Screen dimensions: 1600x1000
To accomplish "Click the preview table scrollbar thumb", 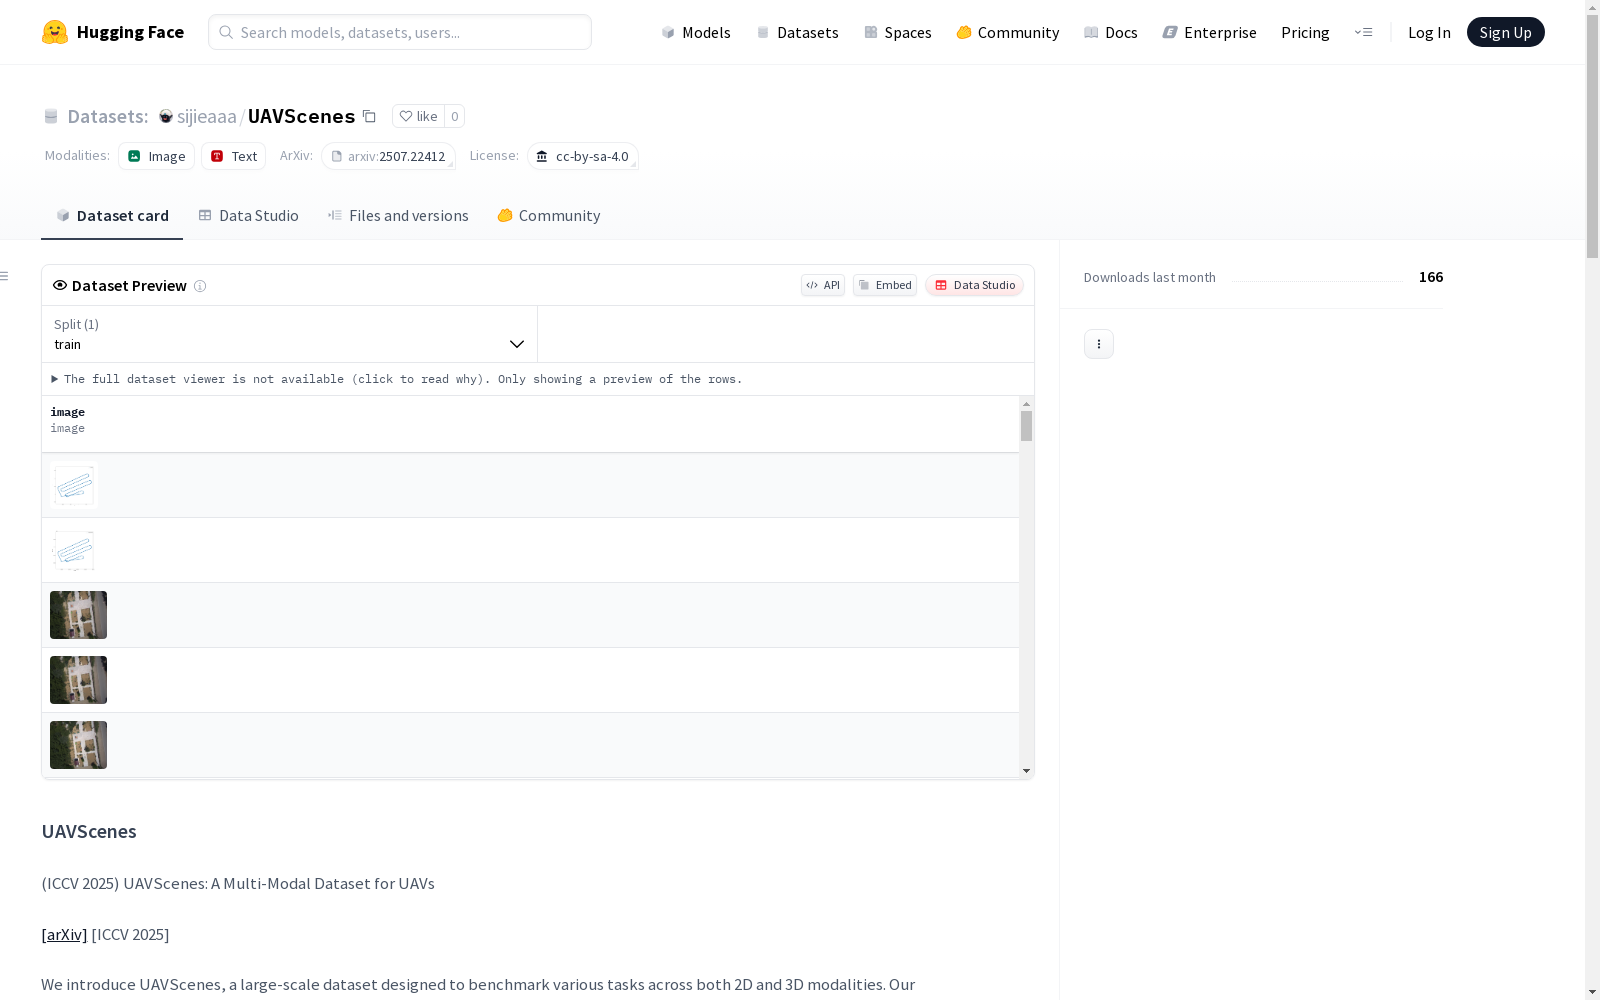I will pos(1026,426).
